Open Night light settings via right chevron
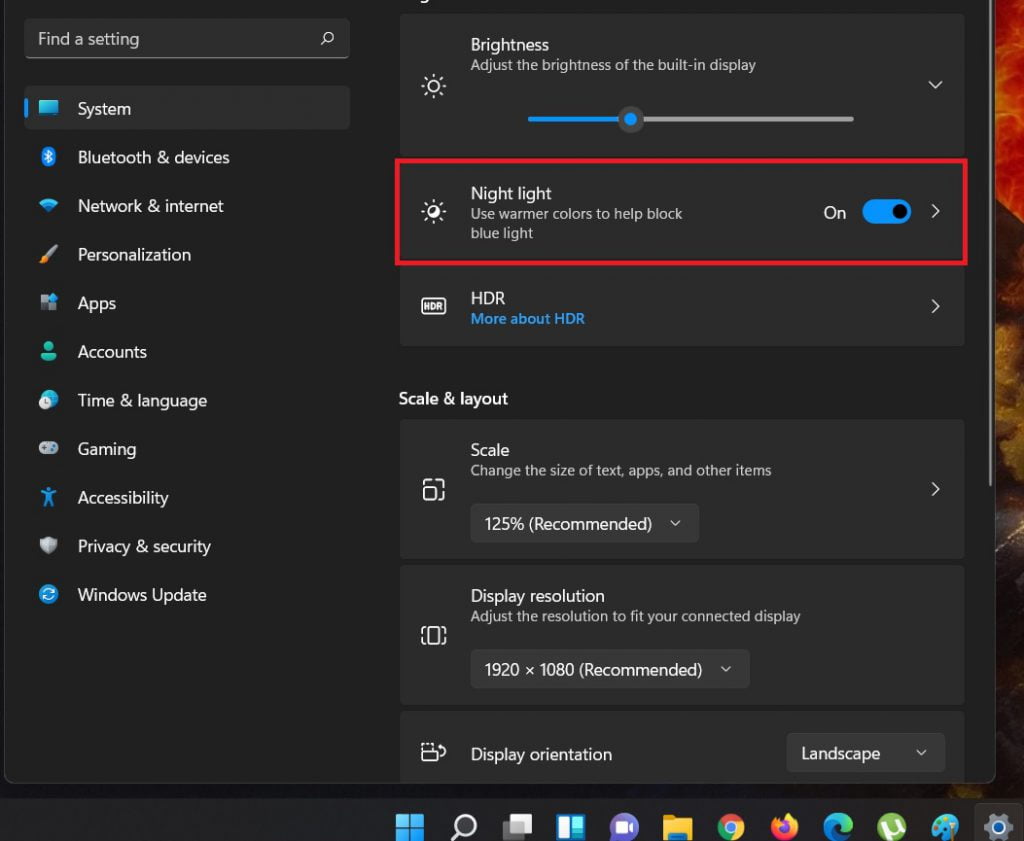This screenshot has height=841, width=1024. click(935, 212)
